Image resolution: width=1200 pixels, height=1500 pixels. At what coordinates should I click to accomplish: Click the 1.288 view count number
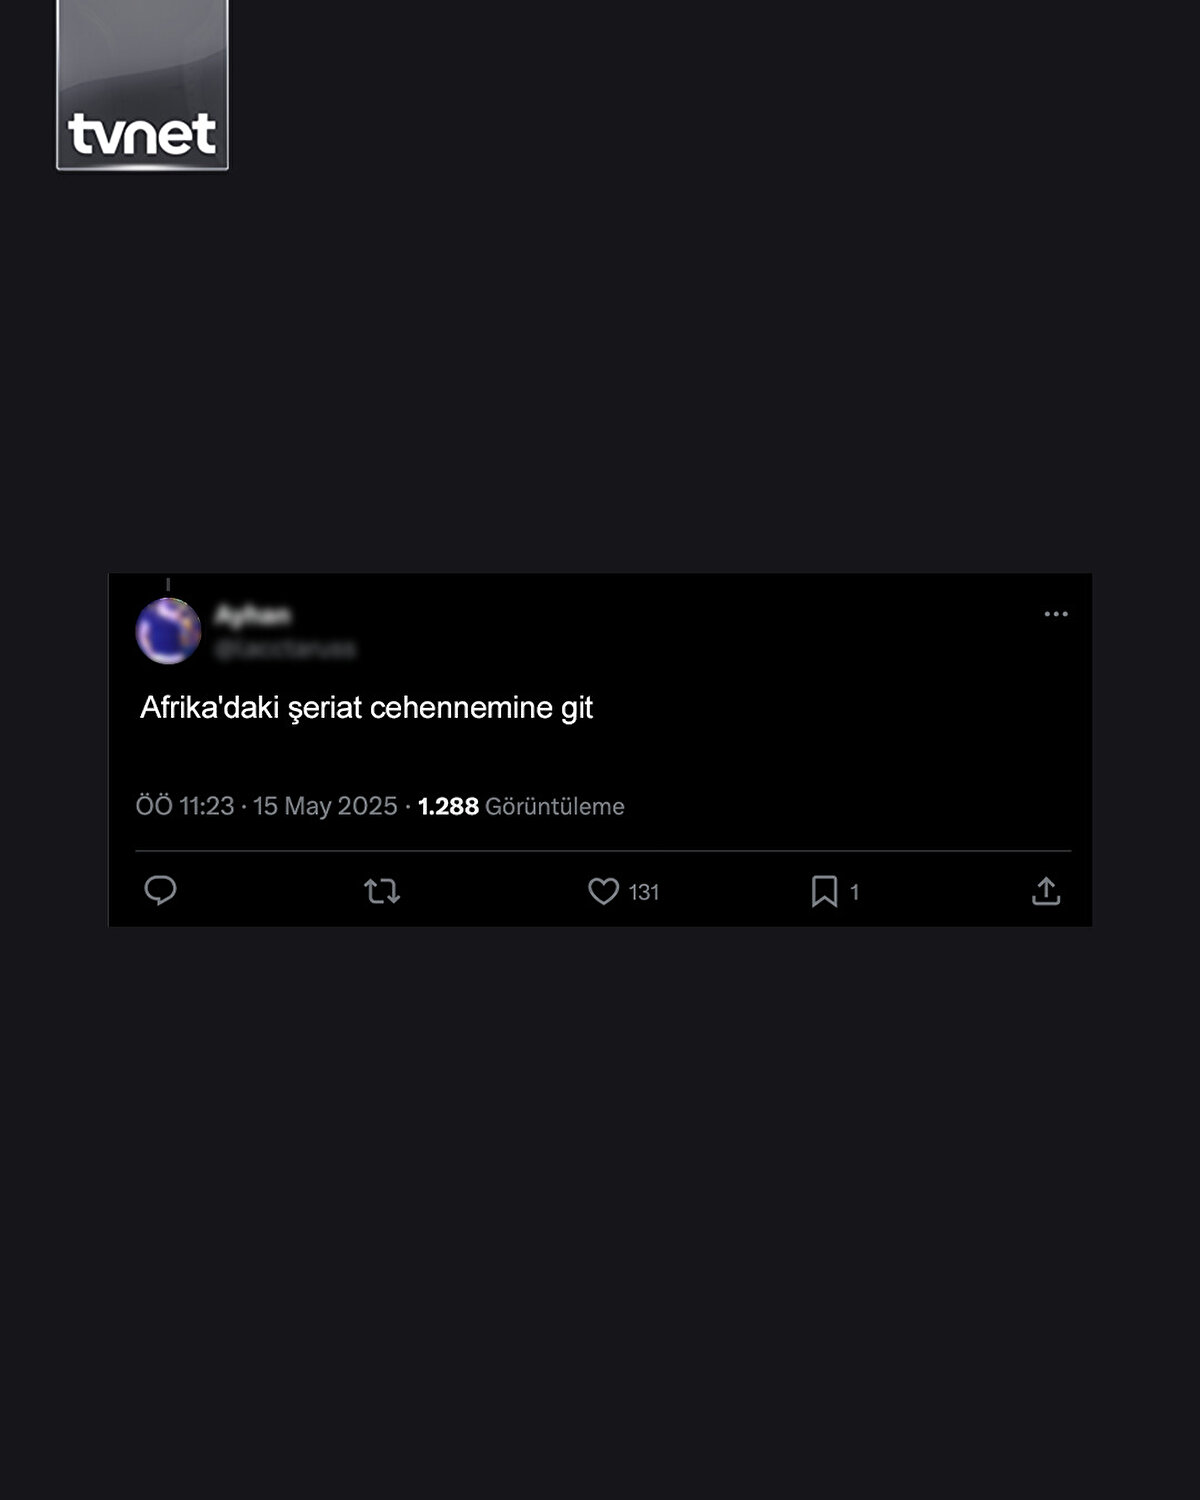point(448,806)
